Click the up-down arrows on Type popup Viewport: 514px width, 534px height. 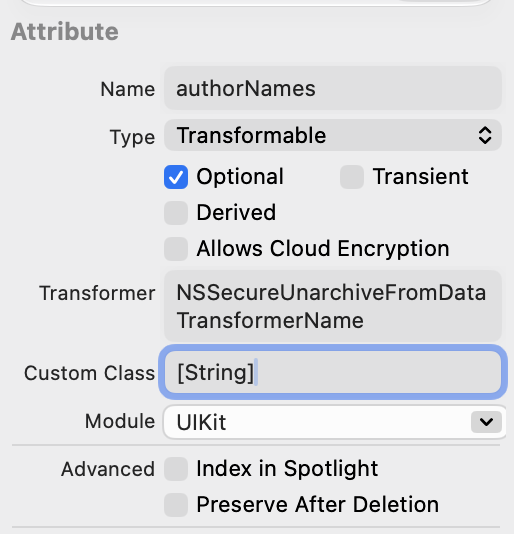[x=485, y=136]
